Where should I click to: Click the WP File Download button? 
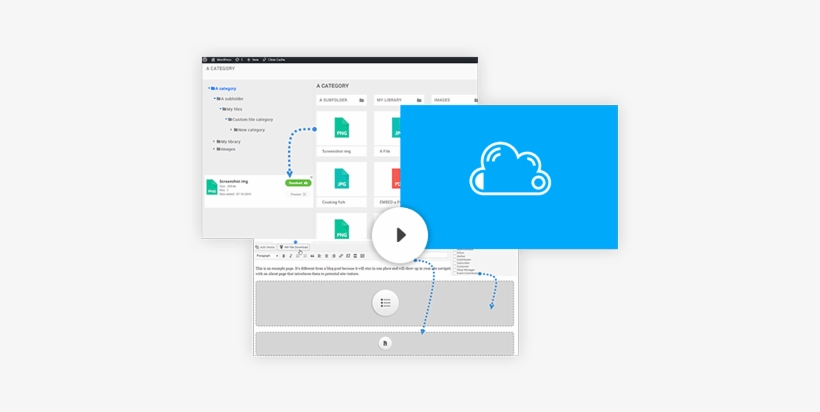[x=295, y=246]
